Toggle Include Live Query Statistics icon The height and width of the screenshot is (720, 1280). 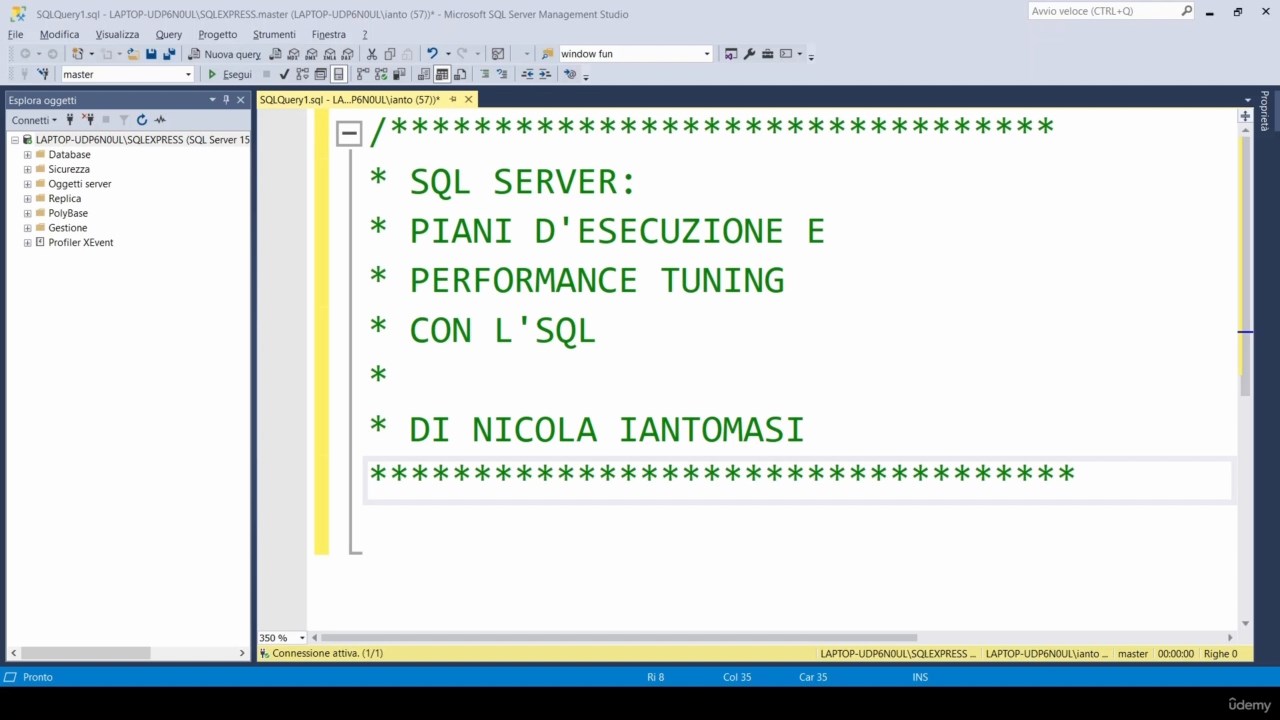(x=381, y=74)
